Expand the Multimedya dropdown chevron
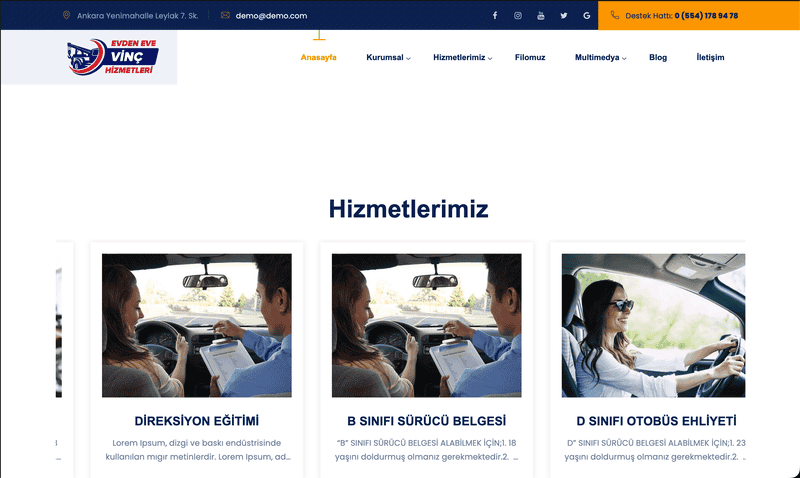This screenshot has width=800, height=478. 624,58
